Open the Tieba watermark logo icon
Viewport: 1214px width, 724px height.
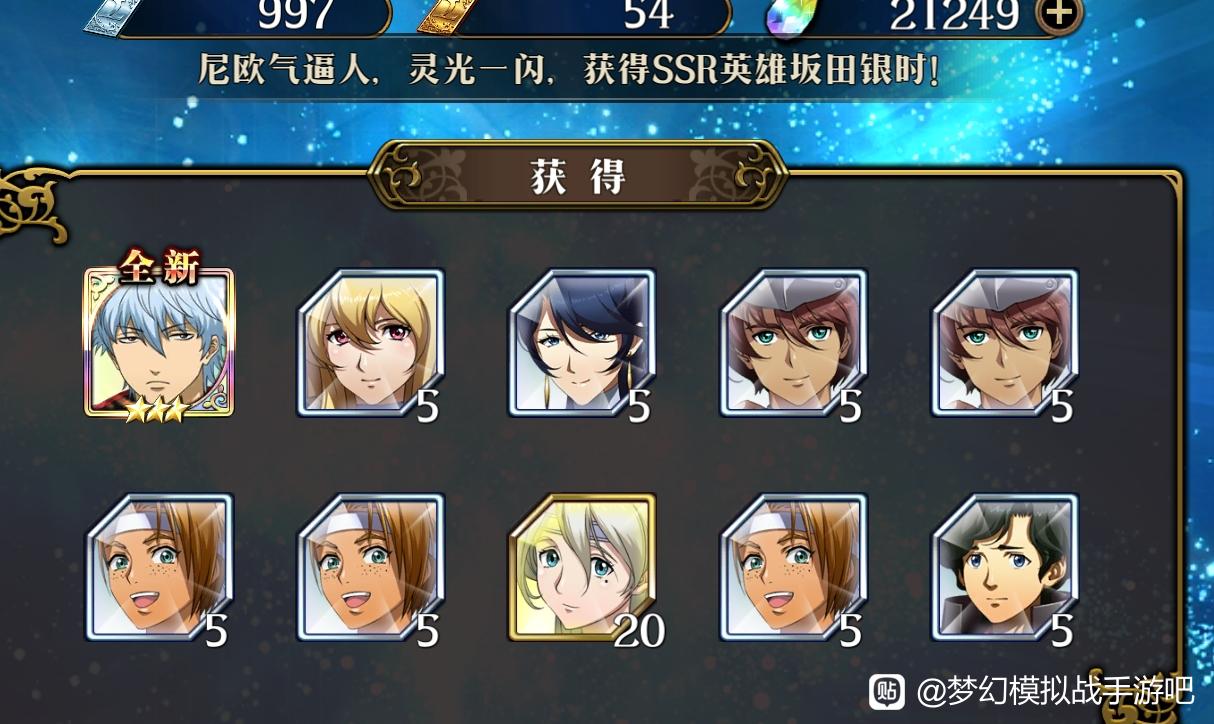click(887, 692)
